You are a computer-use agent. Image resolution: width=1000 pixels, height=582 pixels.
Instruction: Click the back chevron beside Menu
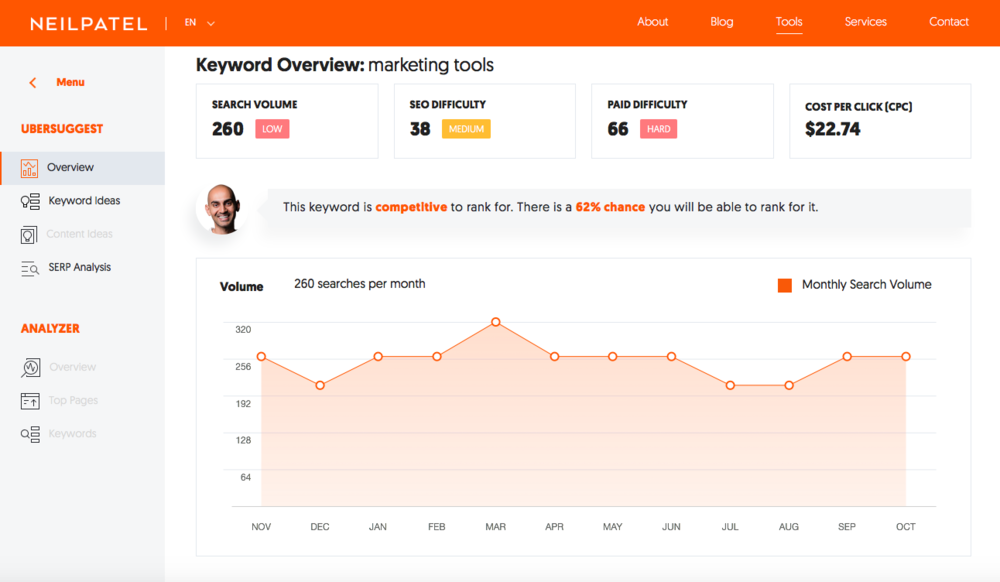tap(33, 83)
